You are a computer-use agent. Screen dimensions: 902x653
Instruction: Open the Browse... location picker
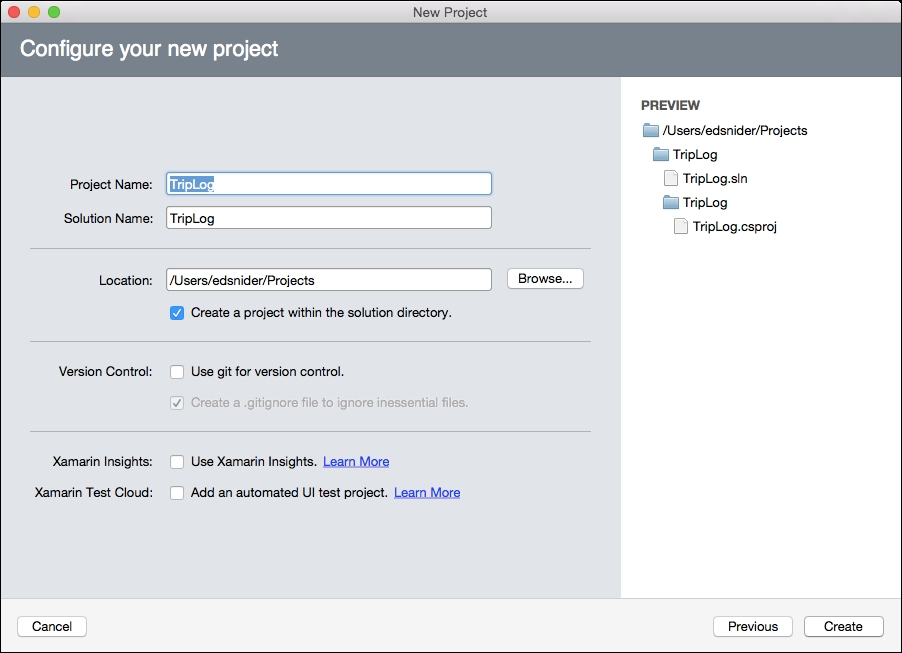coord(545,278)
